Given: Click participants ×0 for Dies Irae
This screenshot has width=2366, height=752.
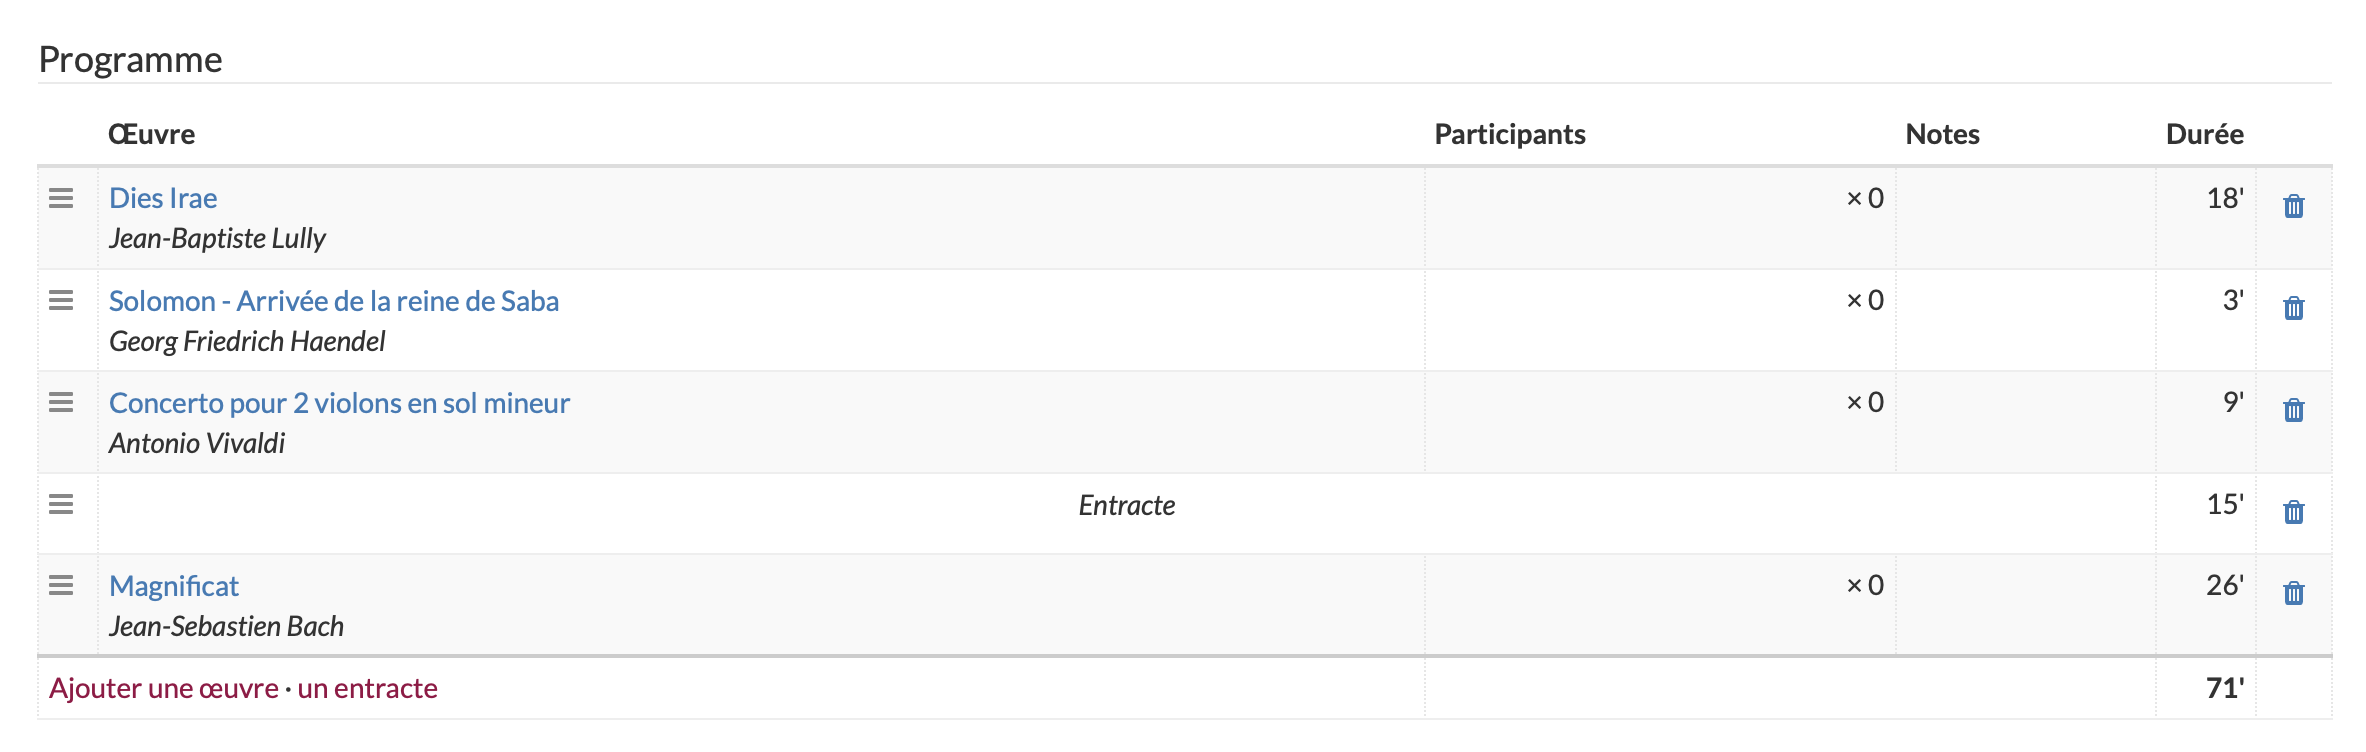Looking at the screenshot, I should (x=1864, y=198).
